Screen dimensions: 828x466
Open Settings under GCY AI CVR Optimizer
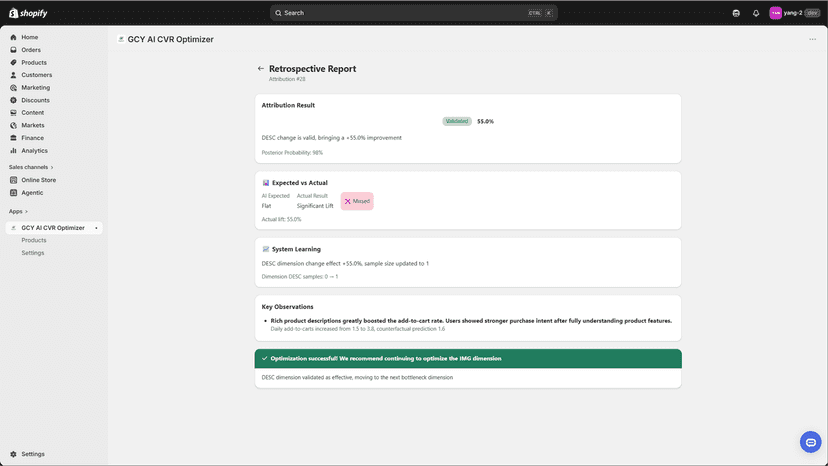(x=33, y=253)
